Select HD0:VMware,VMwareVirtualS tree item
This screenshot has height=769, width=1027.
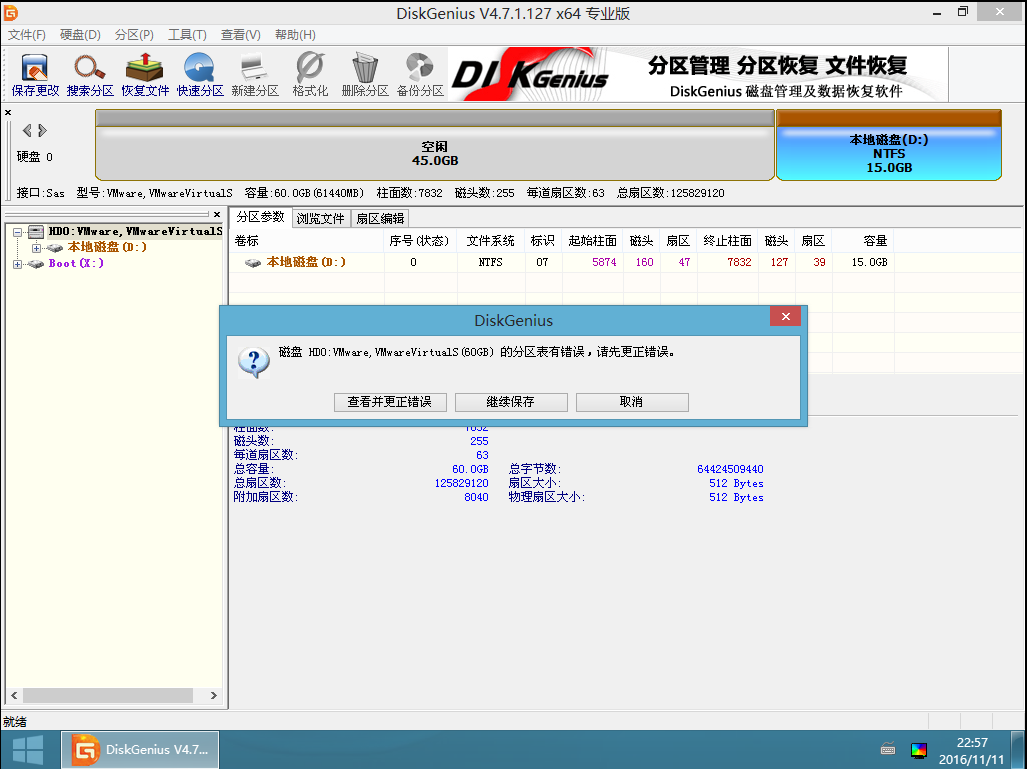135,231
